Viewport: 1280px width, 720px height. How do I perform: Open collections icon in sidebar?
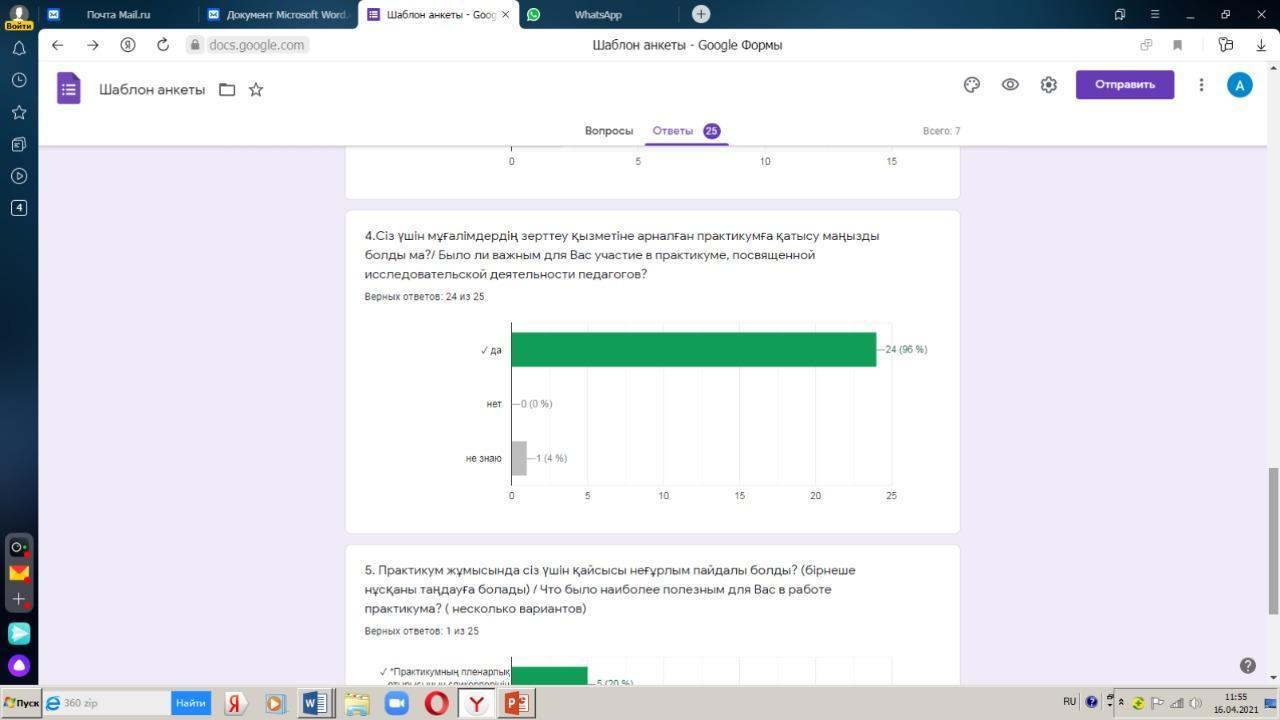coord(19,144)
